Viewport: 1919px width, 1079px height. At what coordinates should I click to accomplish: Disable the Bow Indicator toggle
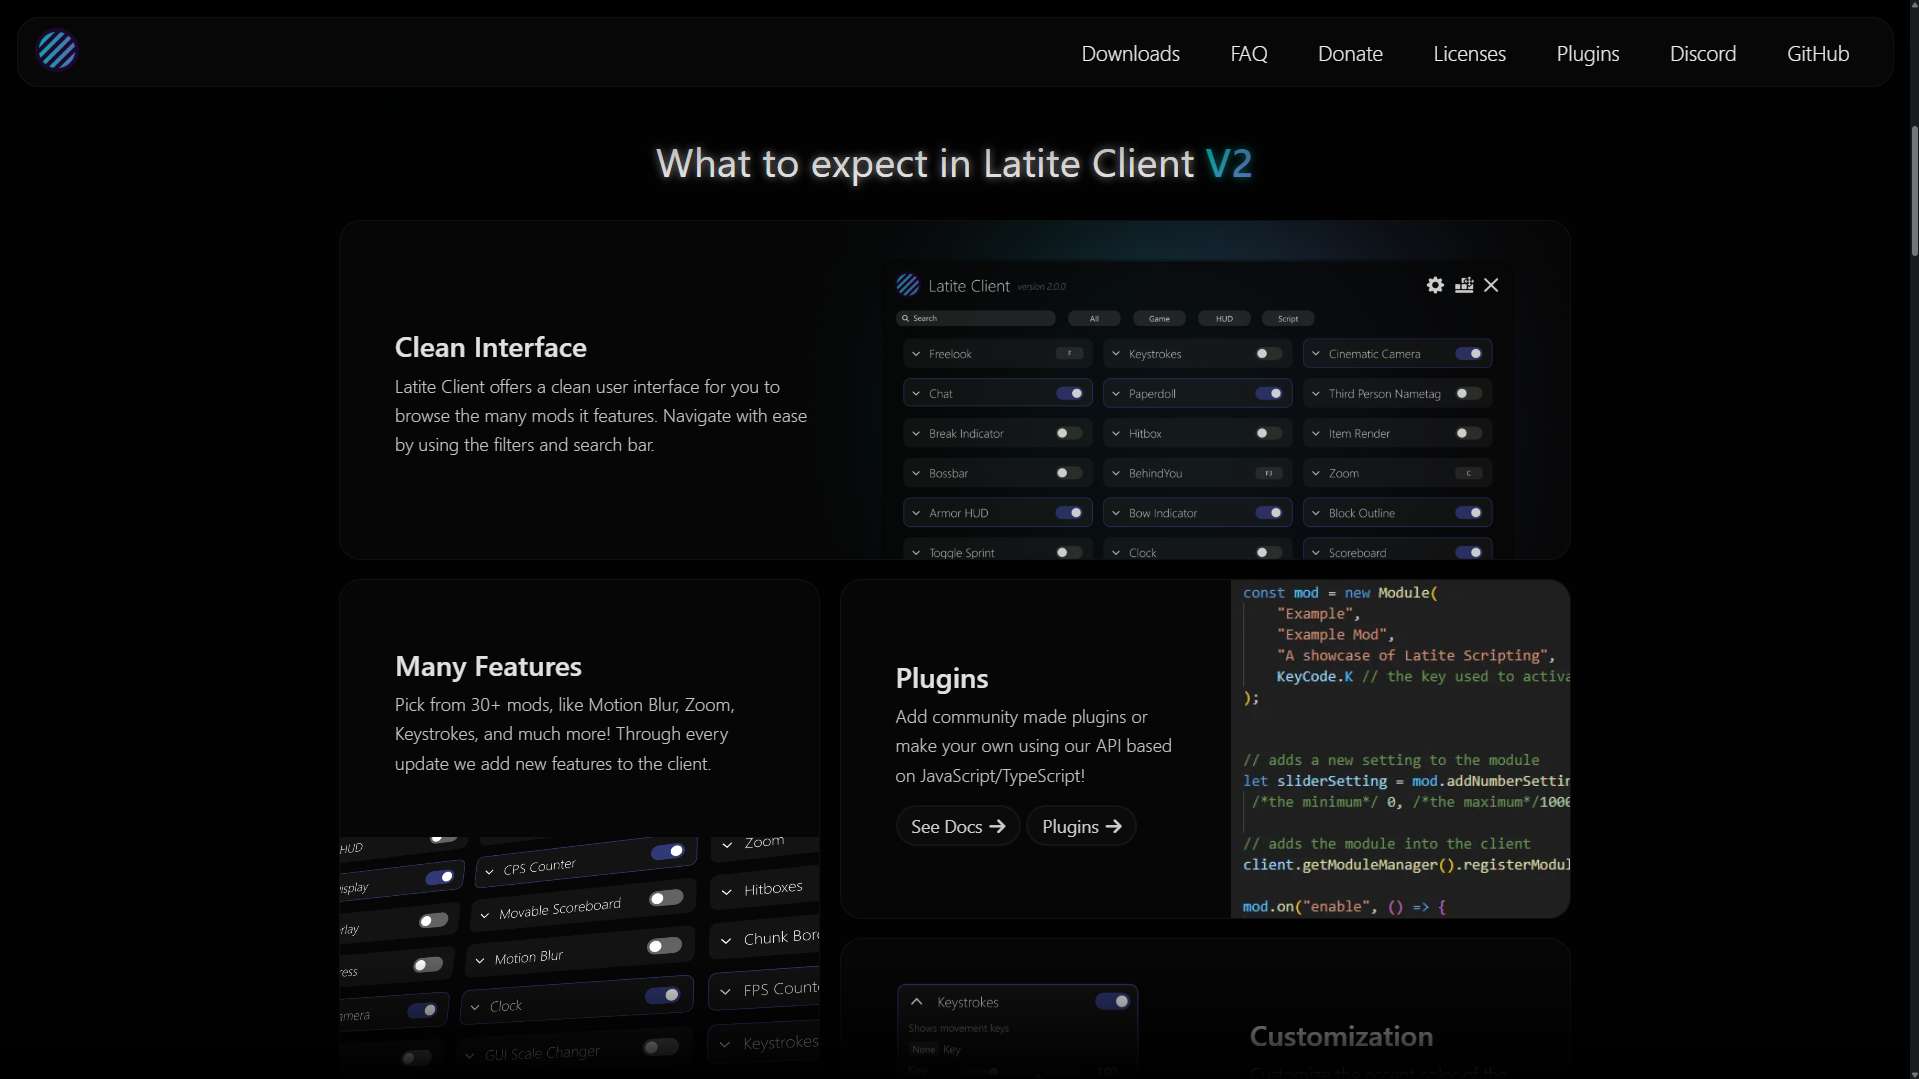point(1268,513)
